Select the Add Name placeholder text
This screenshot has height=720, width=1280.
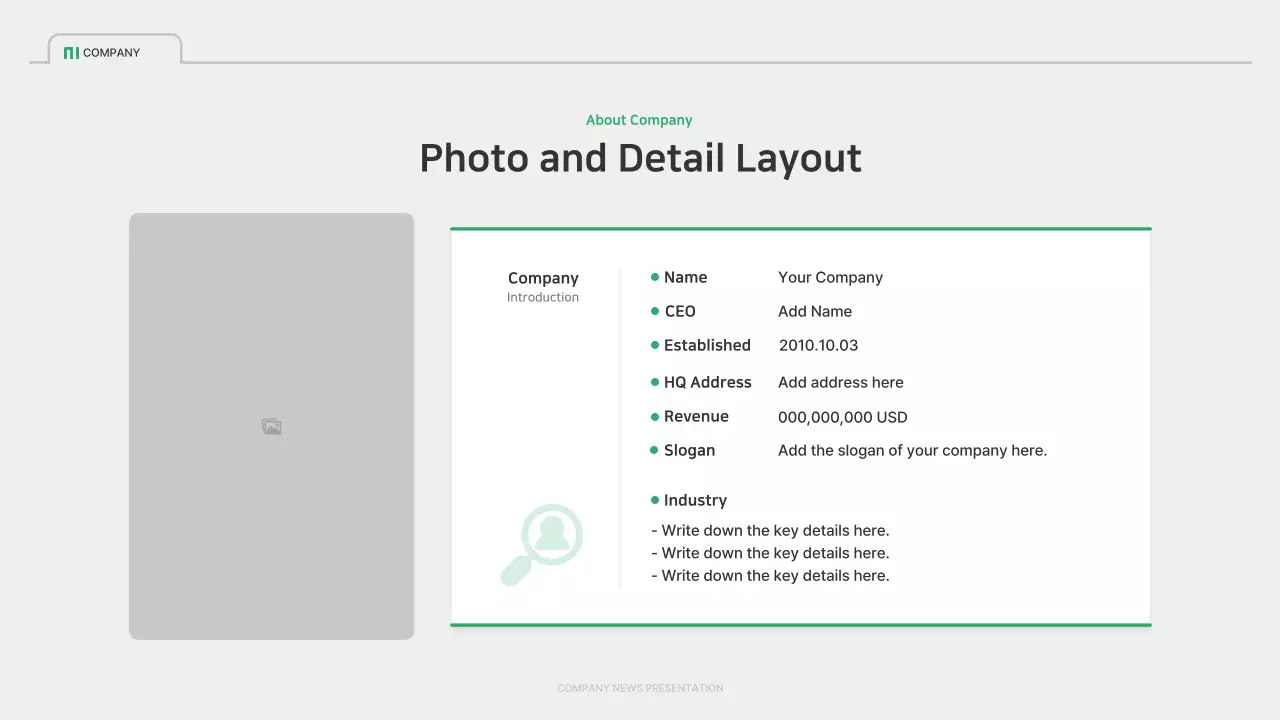pyautogui.click(x=815, y=311)
